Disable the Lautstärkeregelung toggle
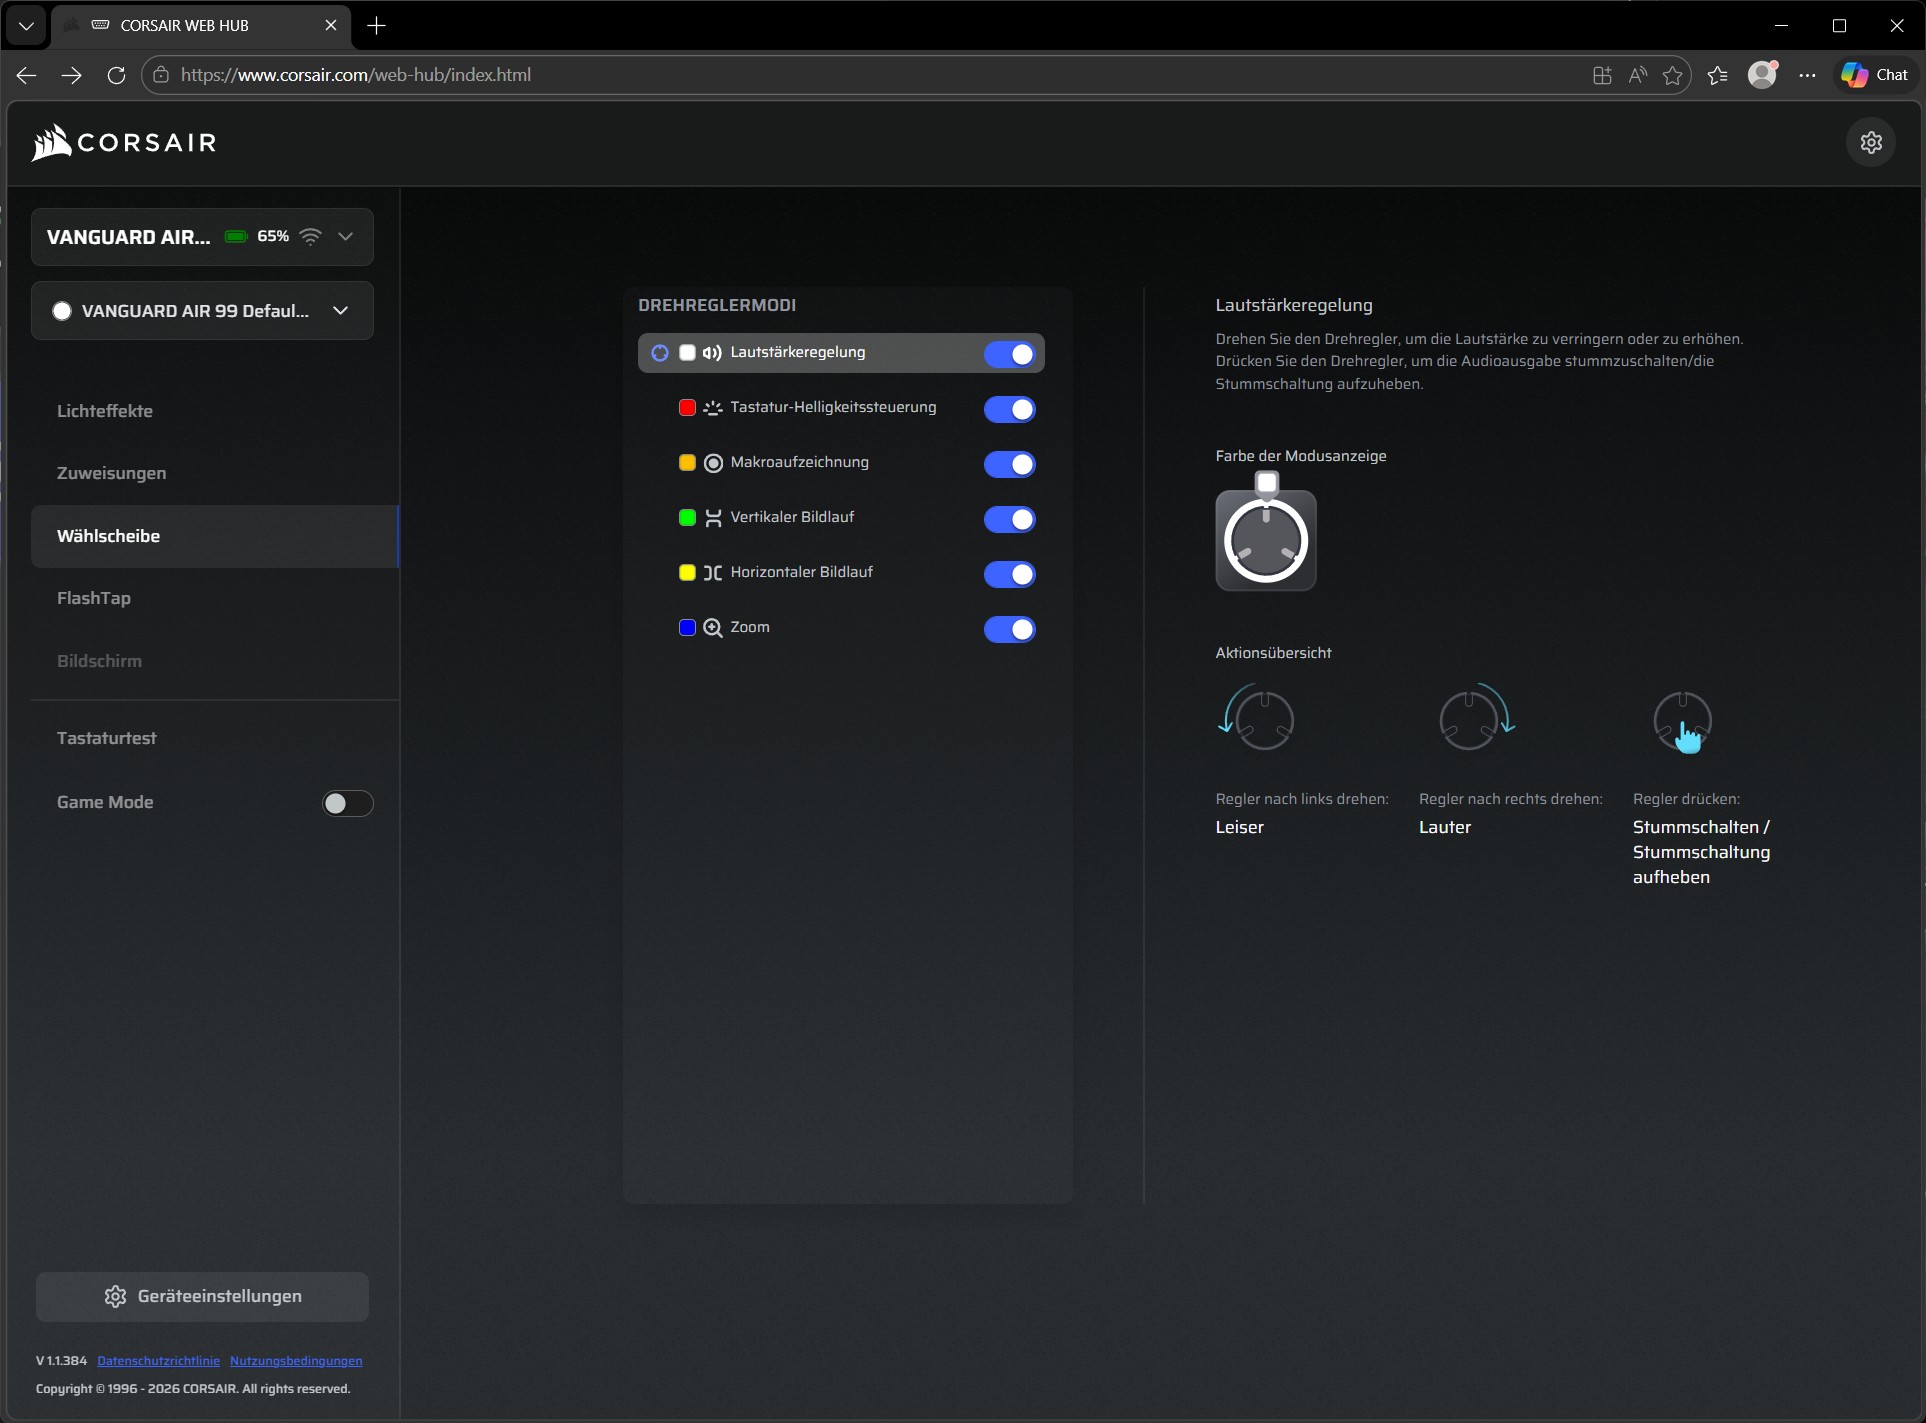The height and width of the screenshot is (1423, 1926). pos(1009,354)
